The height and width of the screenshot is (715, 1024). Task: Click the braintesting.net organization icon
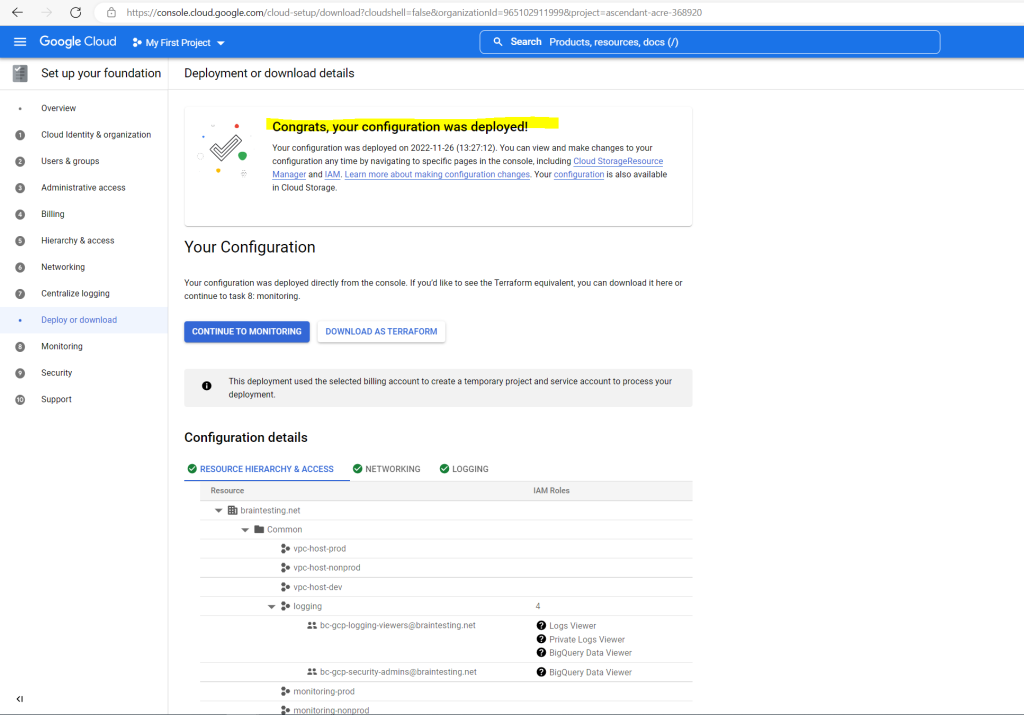click(x=232, y=510)
